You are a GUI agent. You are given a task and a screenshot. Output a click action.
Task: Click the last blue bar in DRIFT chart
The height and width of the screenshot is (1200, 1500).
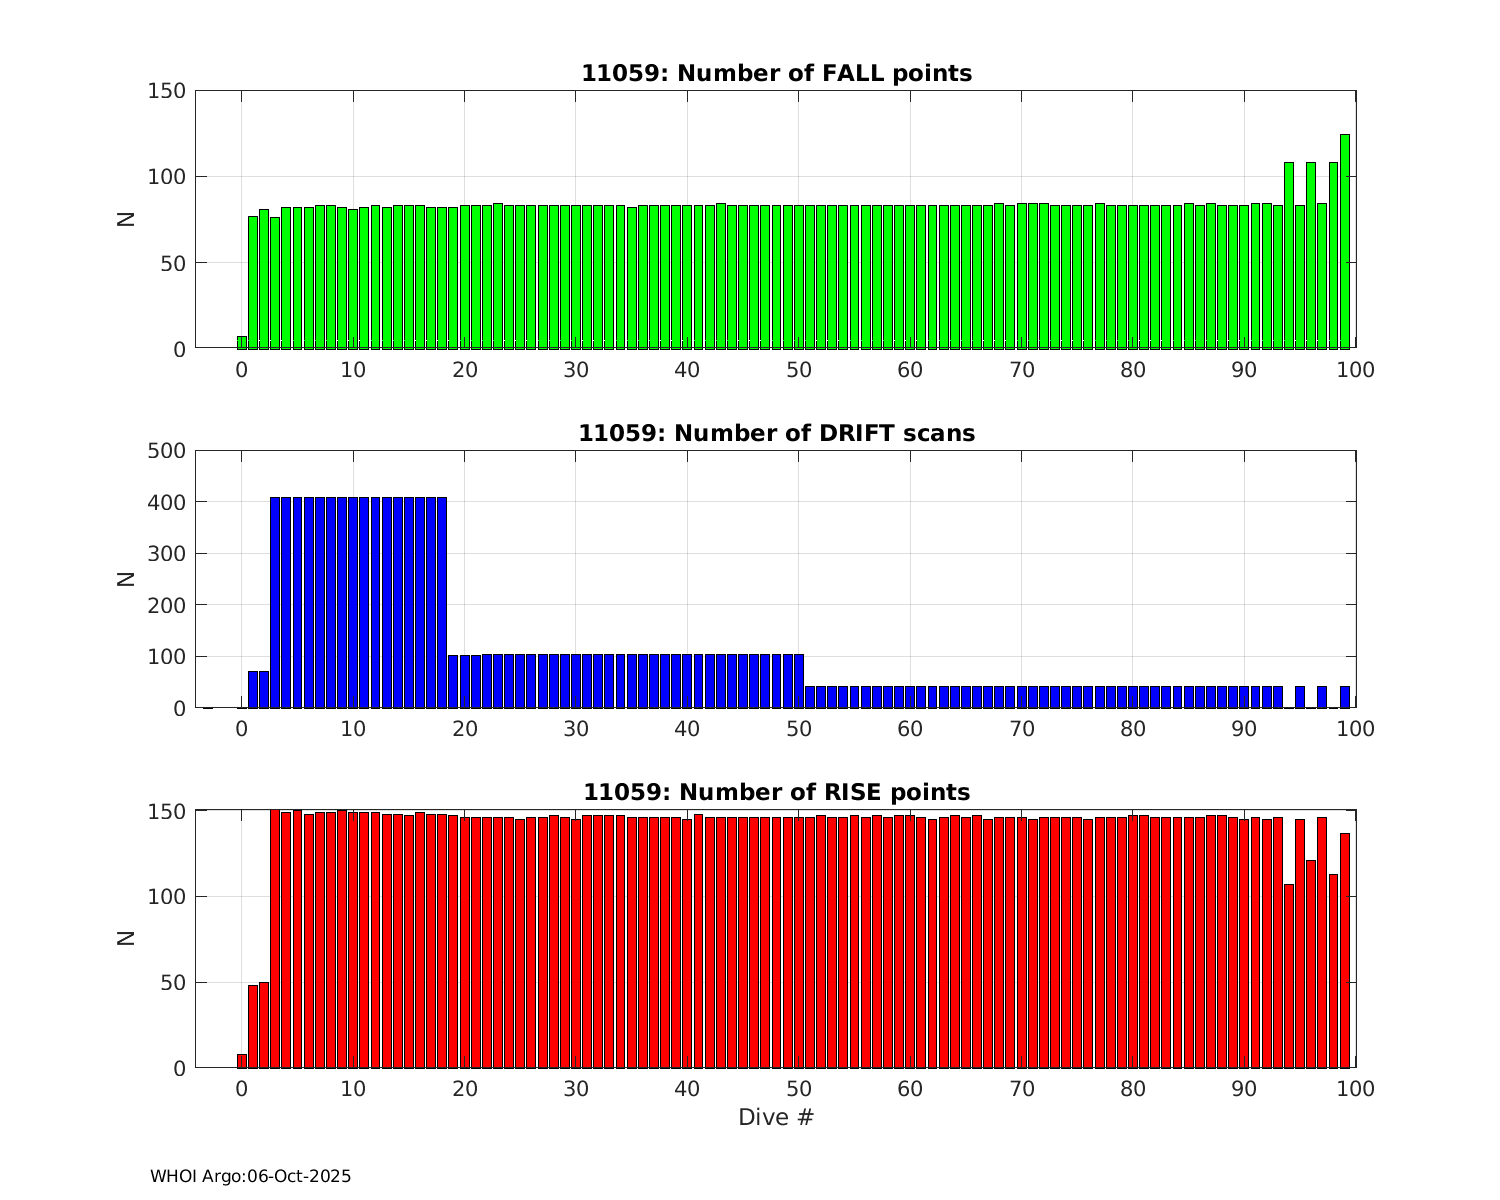pos(1345,697)
